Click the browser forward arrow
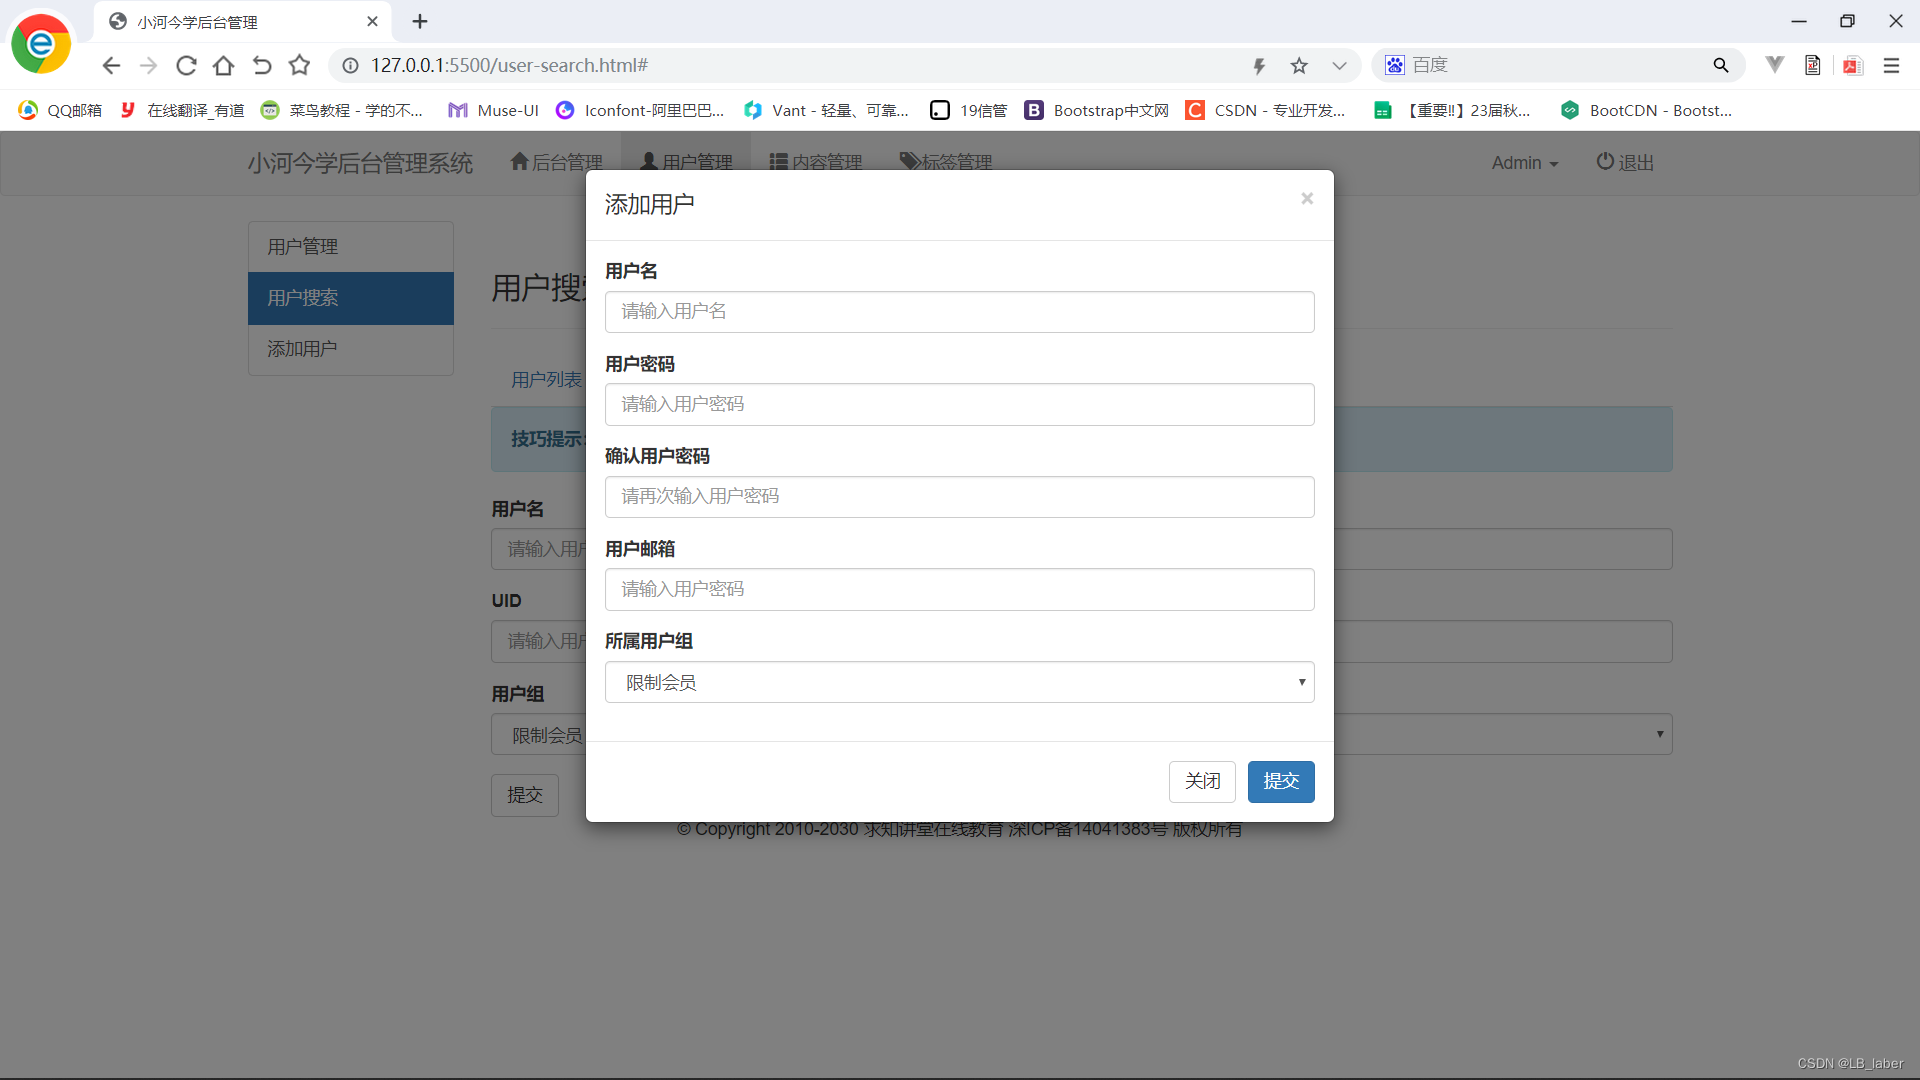1920x1080 pixels. (x=148, y=65)
